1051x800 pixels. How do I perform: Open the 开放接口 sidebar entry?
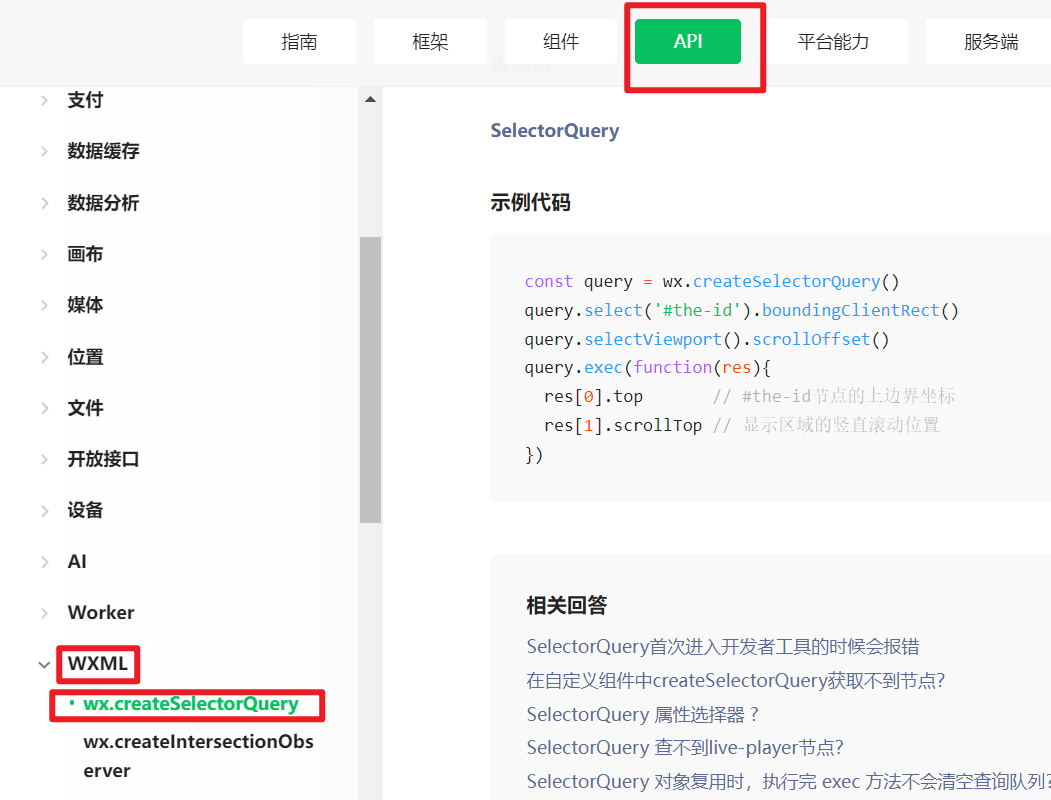pyautogui.click(x=103, y=460)
